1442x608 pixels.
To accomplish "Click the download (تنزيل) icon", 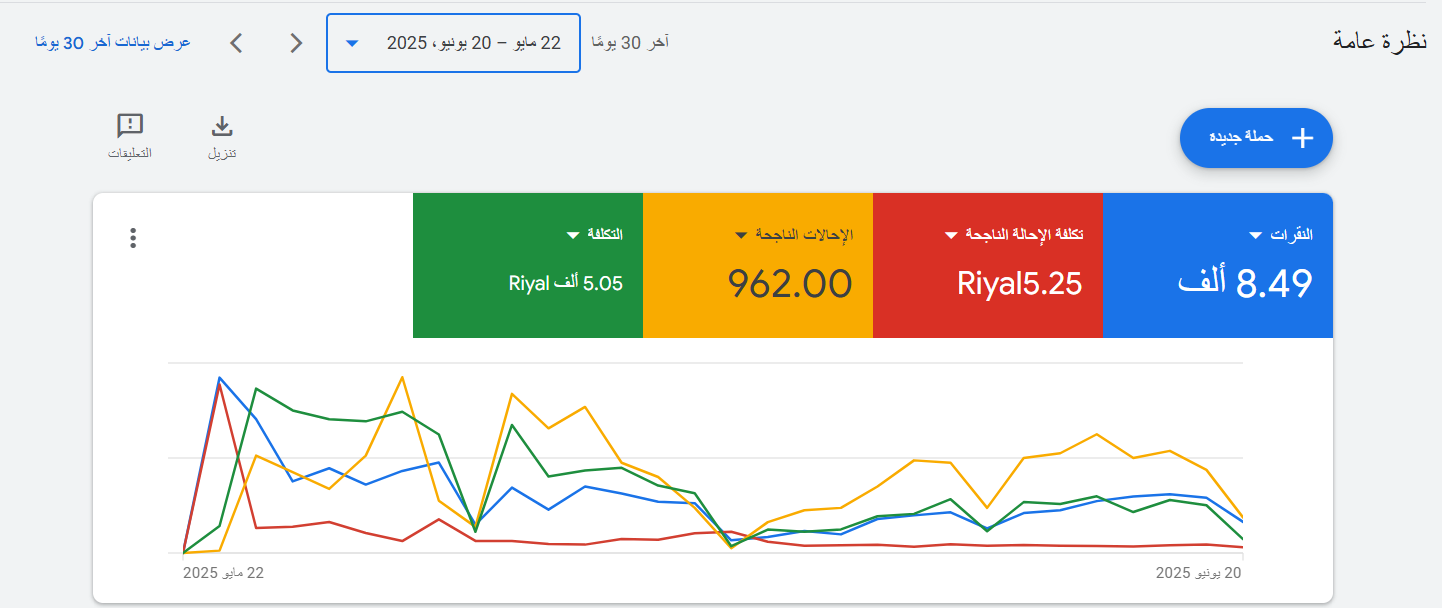I will click(x=222, y=127).
